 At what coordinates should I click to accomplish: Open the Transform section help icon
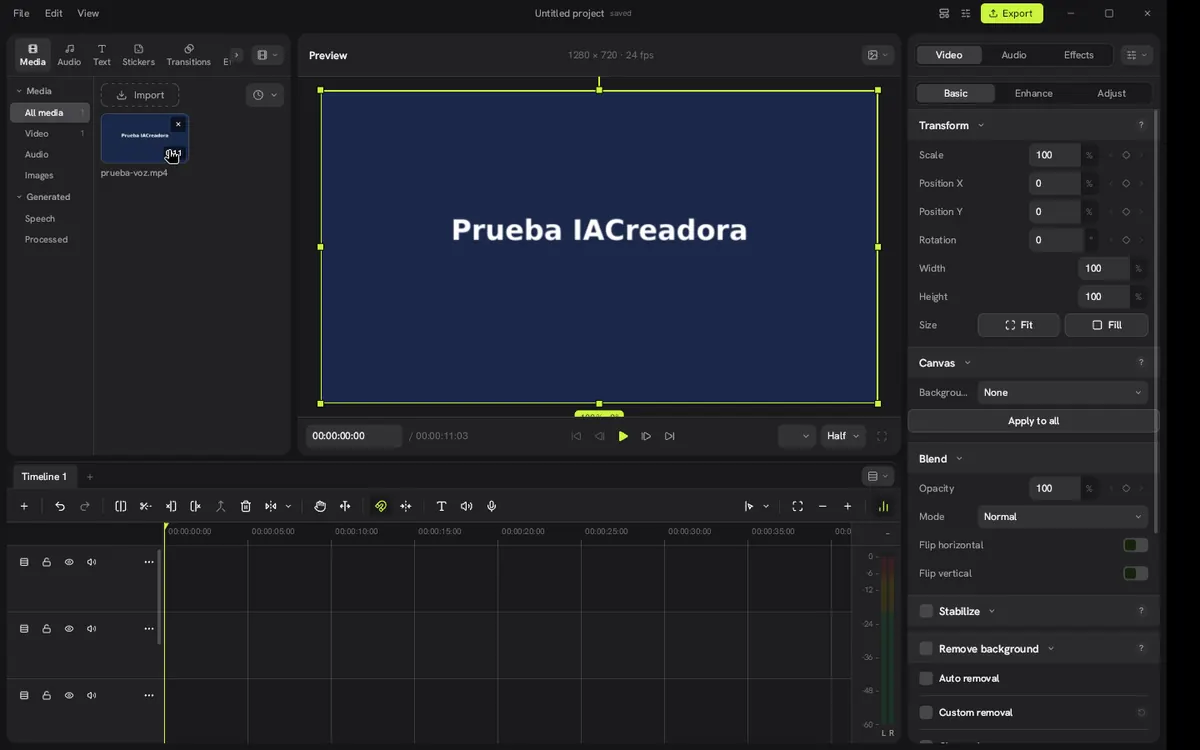(x=1141, y=125)
